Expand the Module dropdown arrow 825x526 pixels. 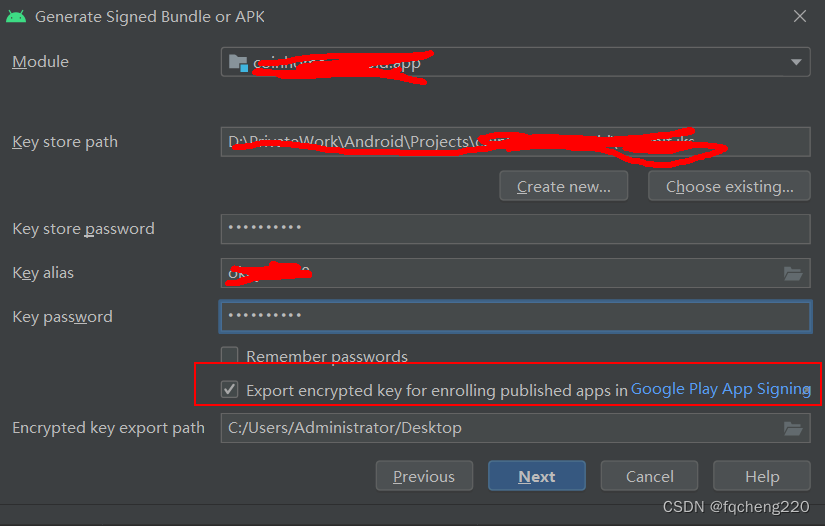pyautogui.click(x=796, y=62)
